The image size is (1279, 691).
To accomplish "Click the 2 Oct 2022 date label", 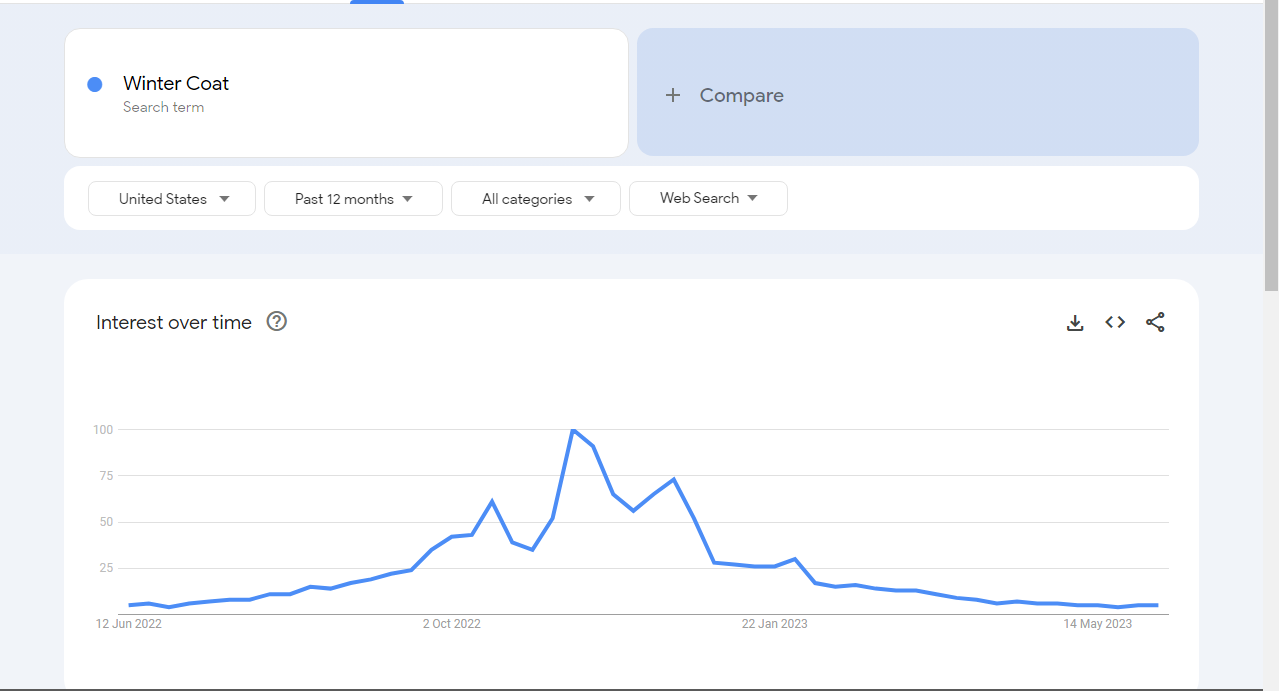I will click(x=451, y=624).
